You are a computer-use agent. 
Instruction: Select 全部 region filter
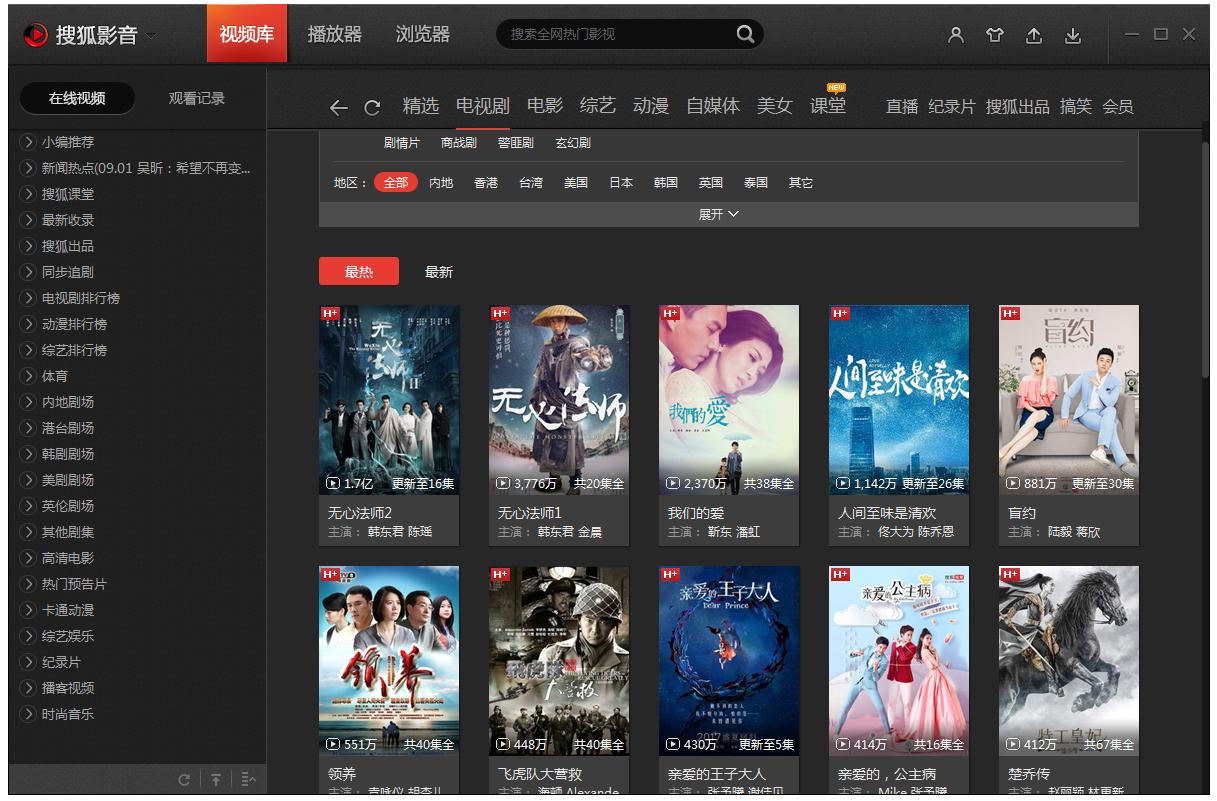point(396,183)
